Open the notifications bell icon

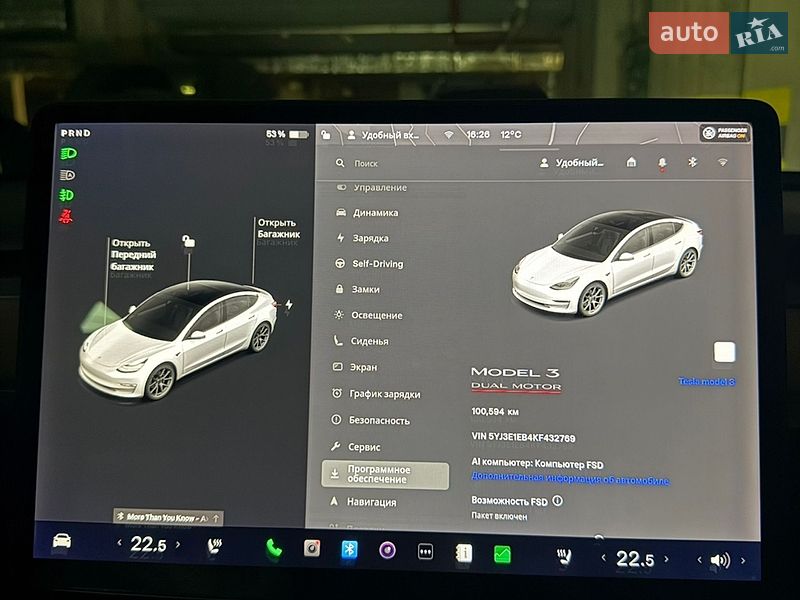coord(662,163)
